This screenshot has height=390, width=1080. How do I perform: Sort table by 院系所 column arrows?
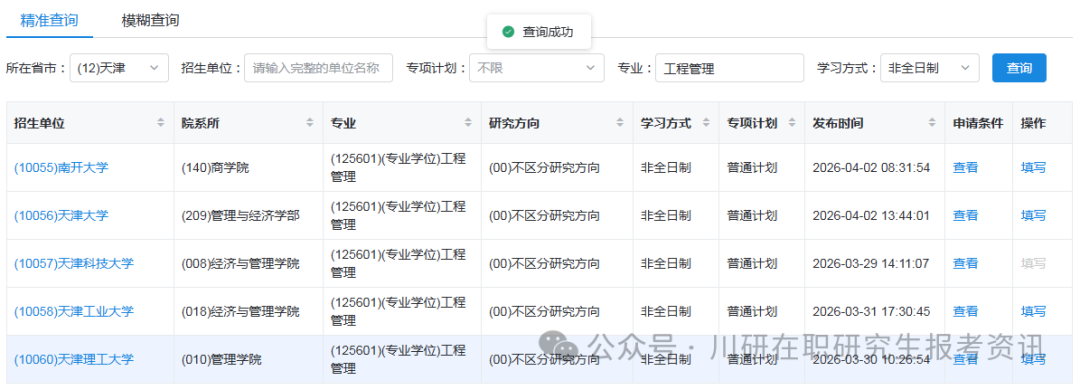point(309,123)
